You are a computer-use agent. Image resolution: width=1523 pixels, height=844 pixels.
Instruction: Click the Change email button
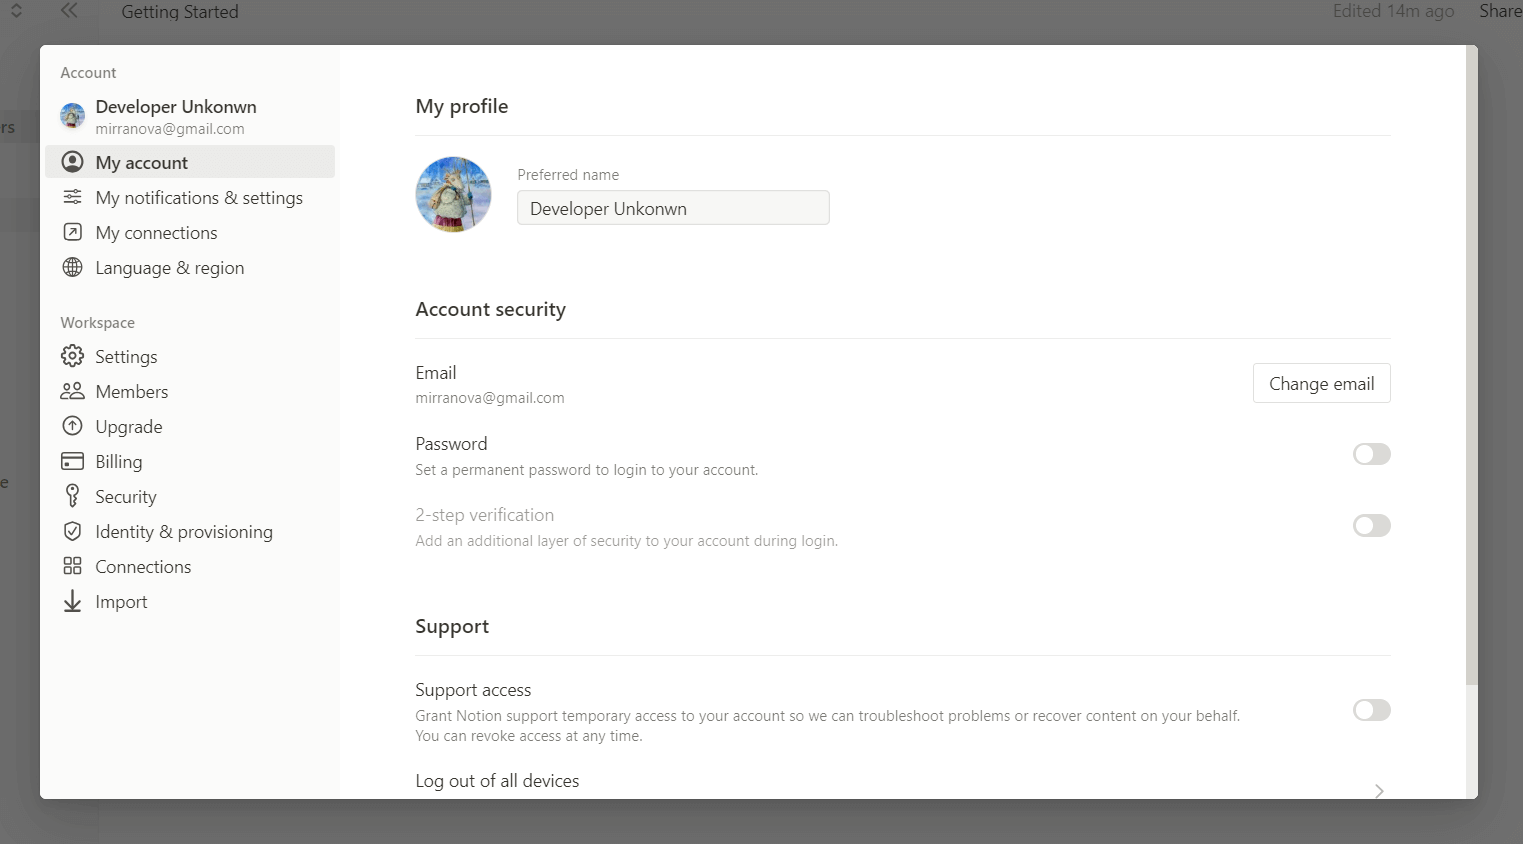click(1321, 383)
